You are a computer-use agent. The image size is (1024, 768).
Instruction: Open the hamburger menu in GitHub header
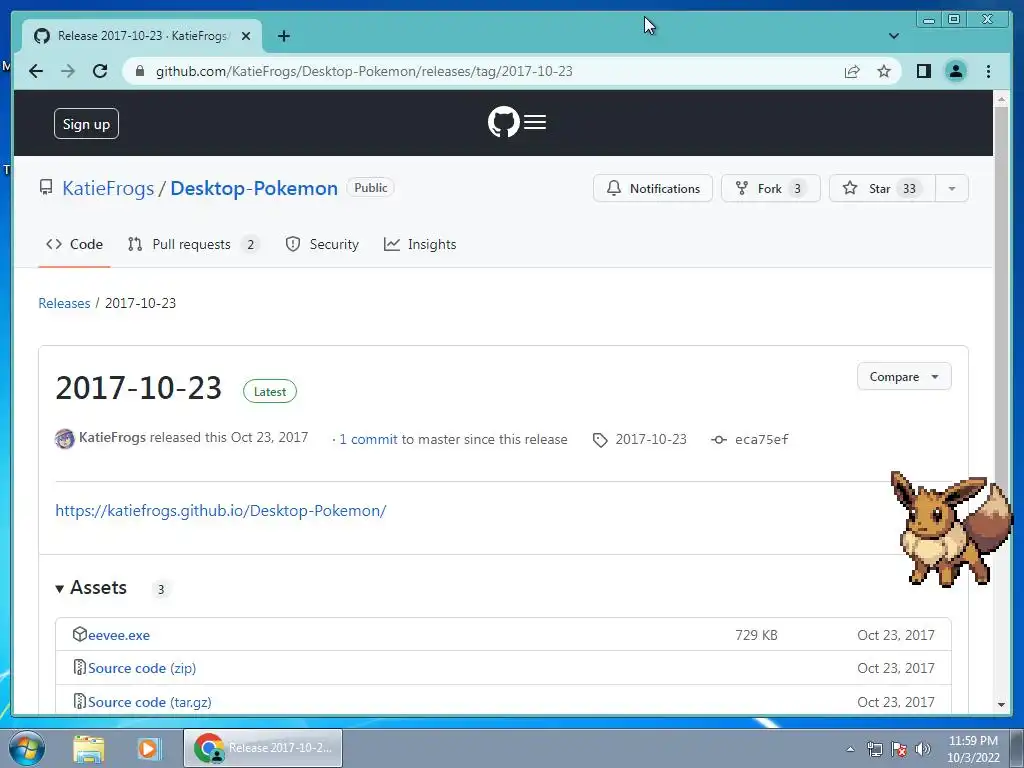click(535, 122)
